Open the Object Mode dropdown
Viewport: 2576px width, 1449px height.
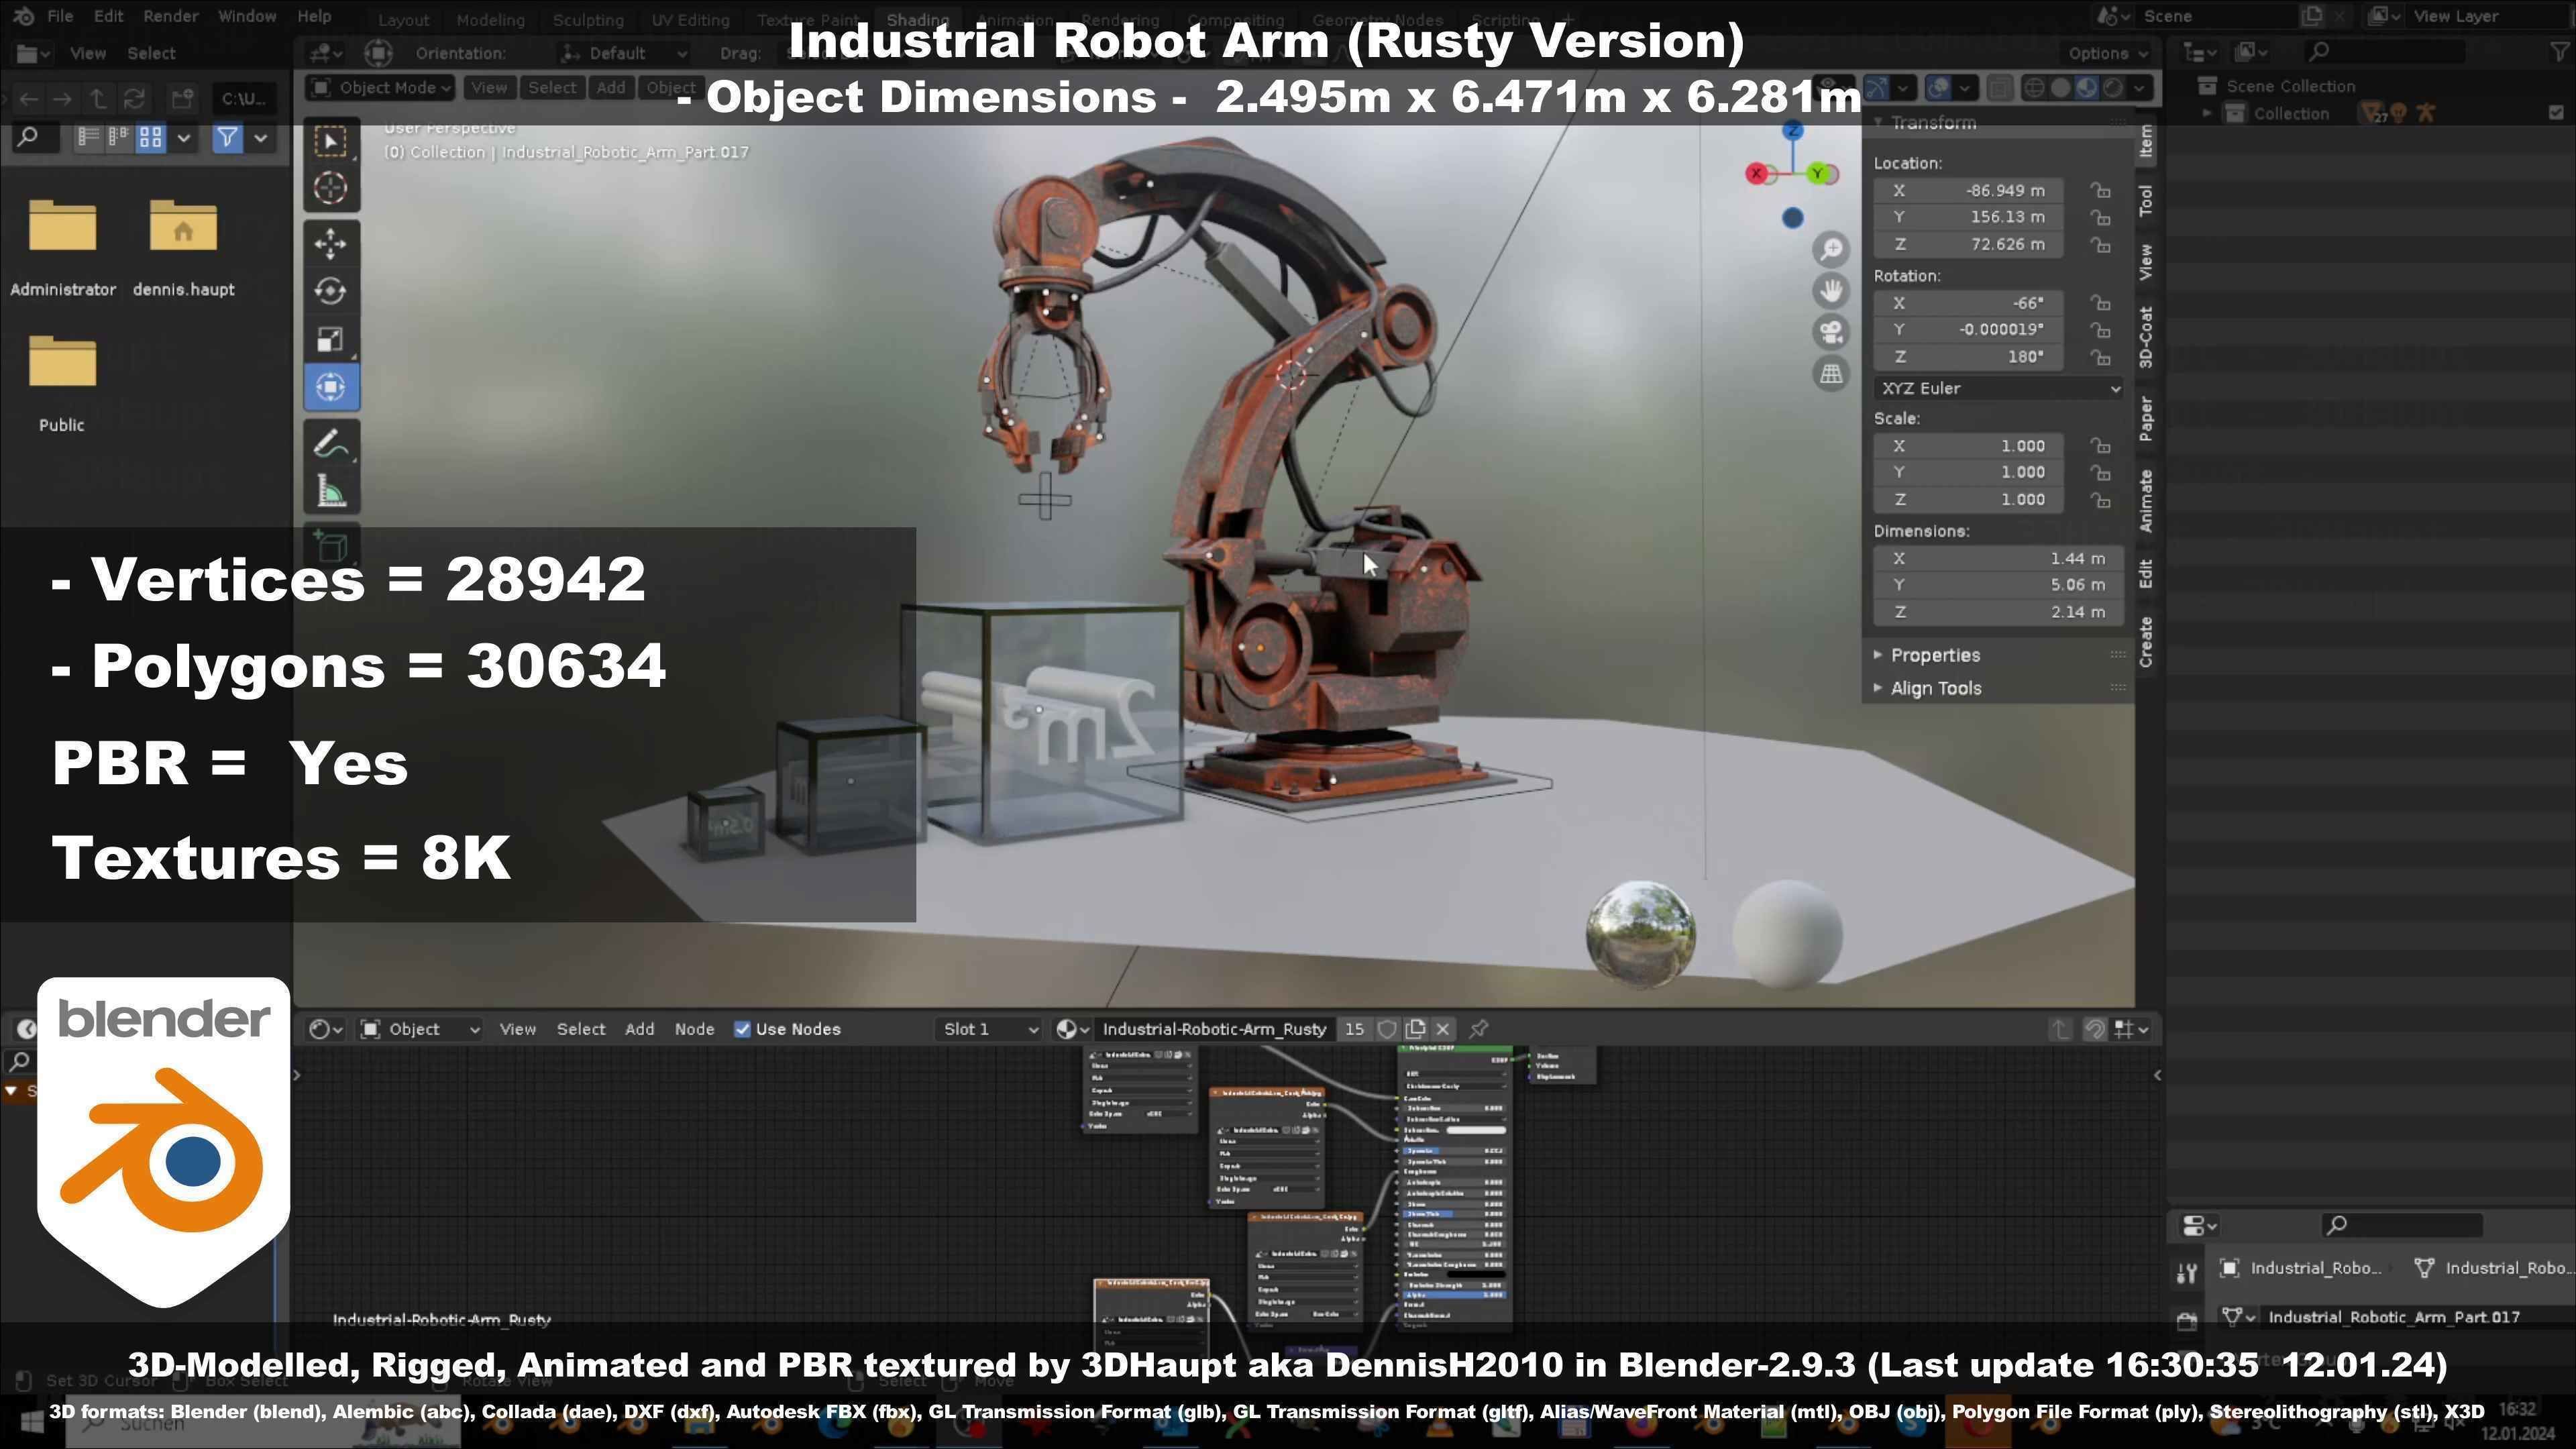[x=380, y=88]
